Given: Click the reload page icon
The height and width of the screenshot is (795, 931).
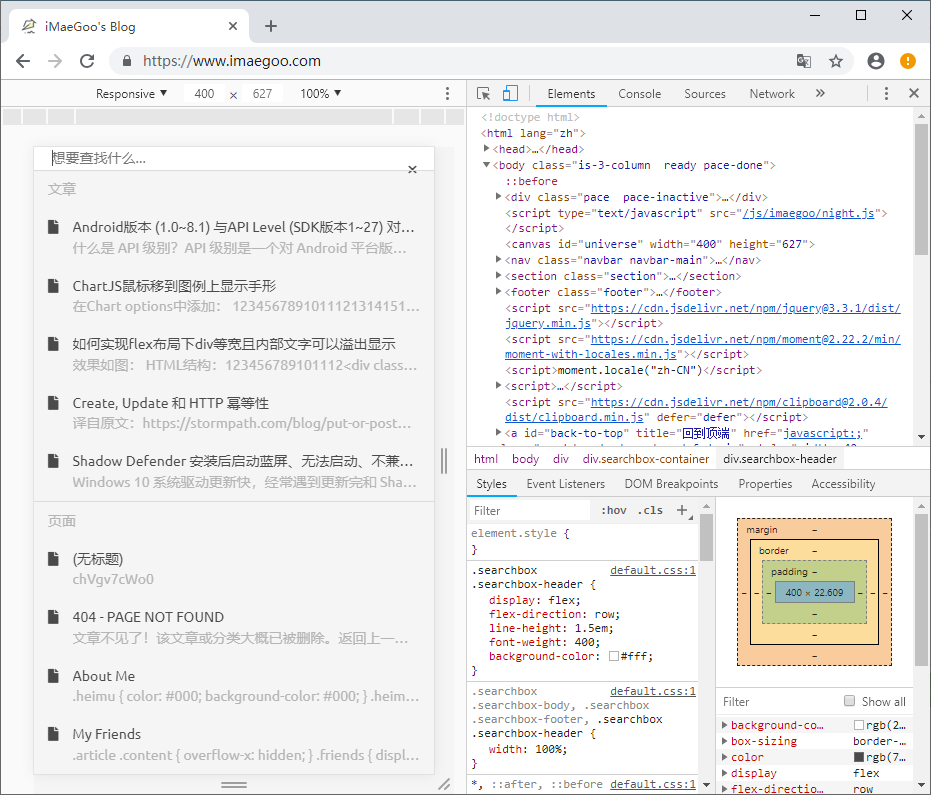Looking at the screenshot, I should click(87, 60).
